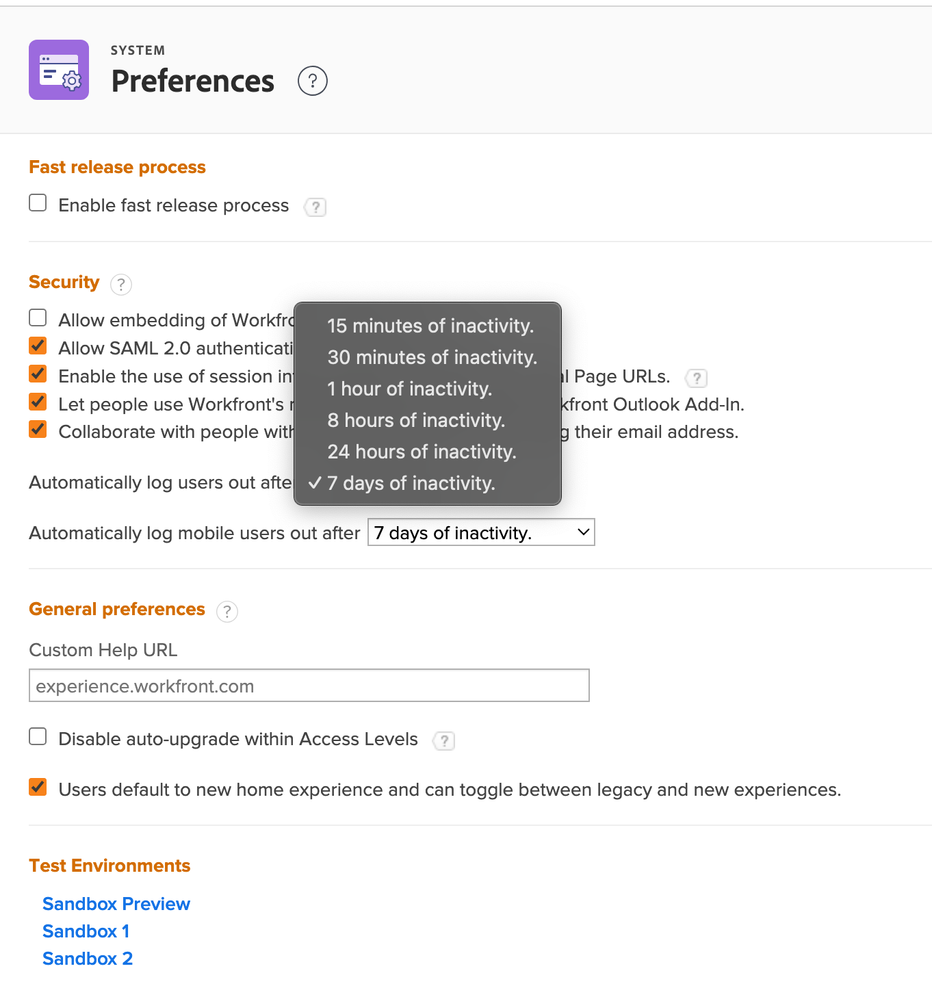The height and width of the screenshot is (999, 932).
Task: Uncheck Allow SAML 2.0 authentication
Action: pos(38,346)
